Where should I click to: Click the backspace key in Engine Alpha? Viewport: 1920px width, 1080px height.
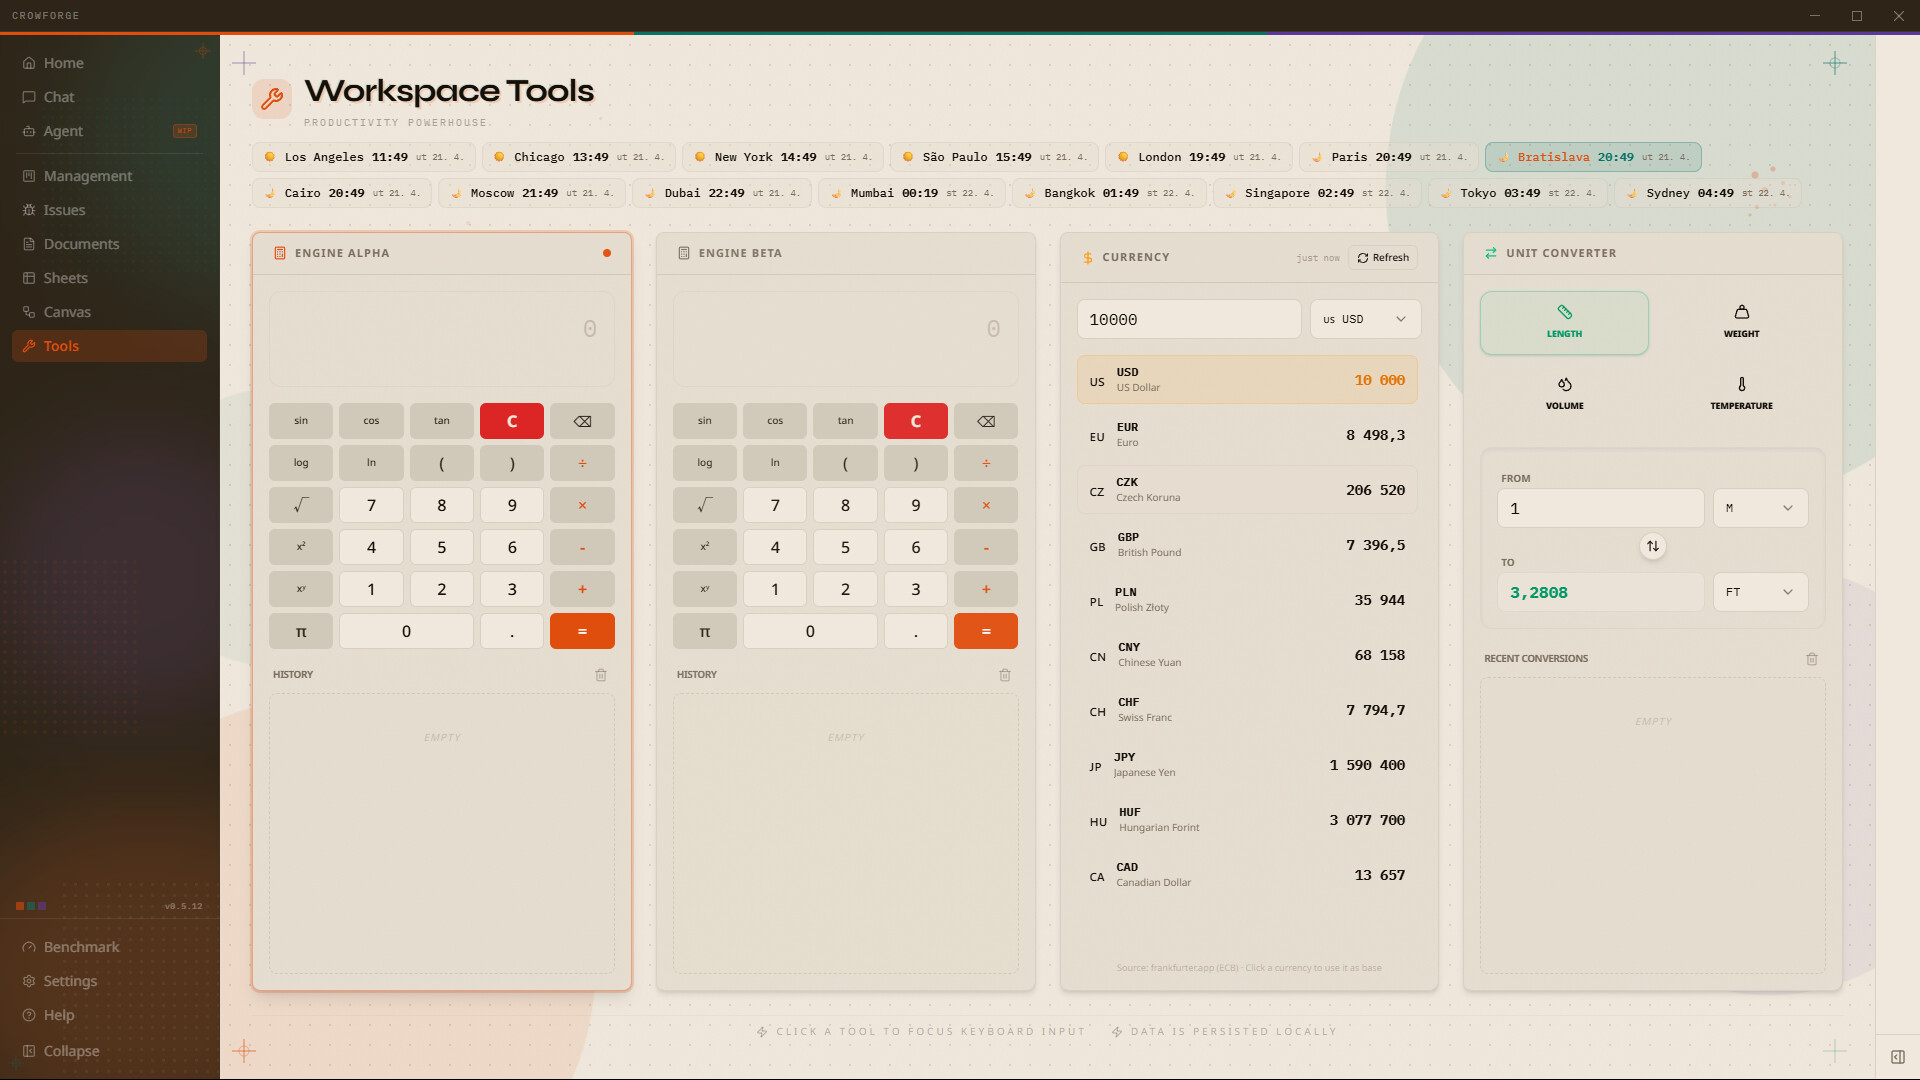click(x=582, y=421)
